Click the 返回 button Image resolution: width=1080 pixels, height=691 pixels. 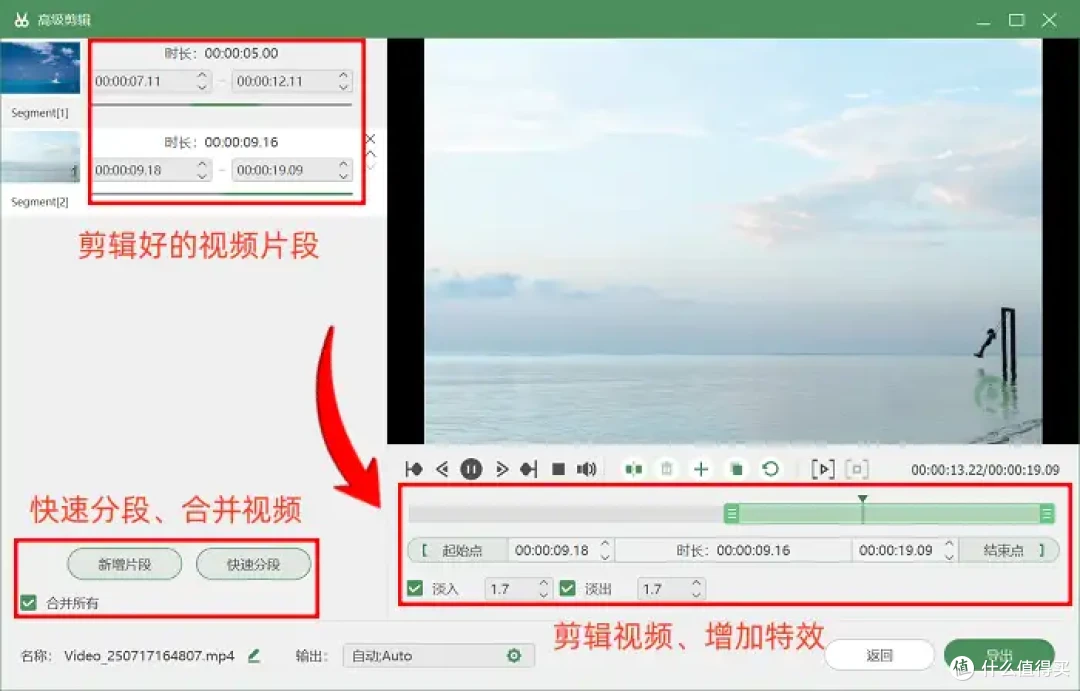[x=880, y=655]
